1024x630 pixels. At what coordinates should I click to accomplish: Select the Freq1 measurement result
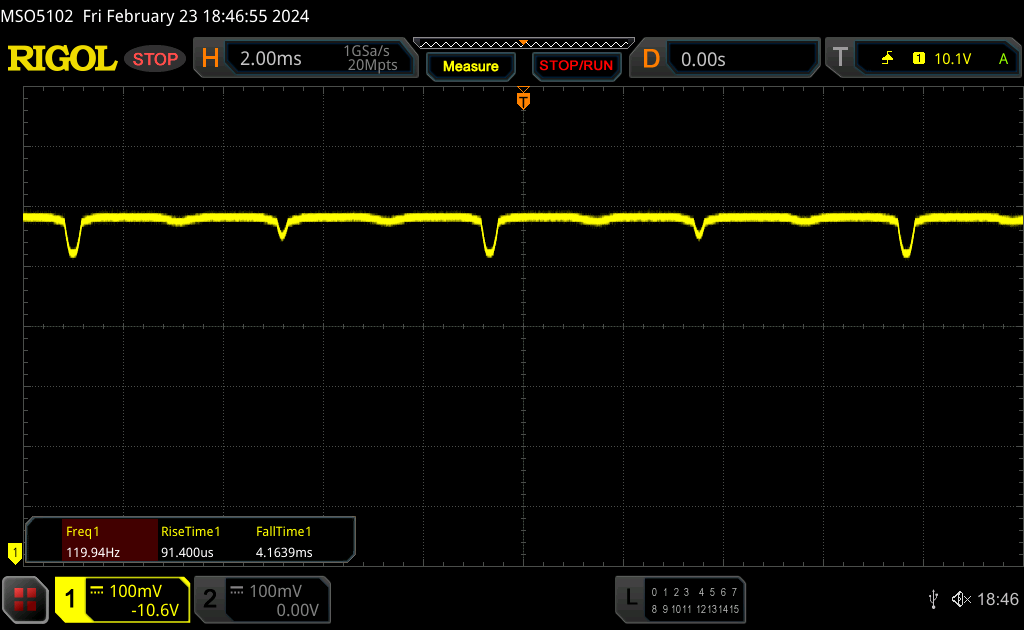(x=110, y=541)
